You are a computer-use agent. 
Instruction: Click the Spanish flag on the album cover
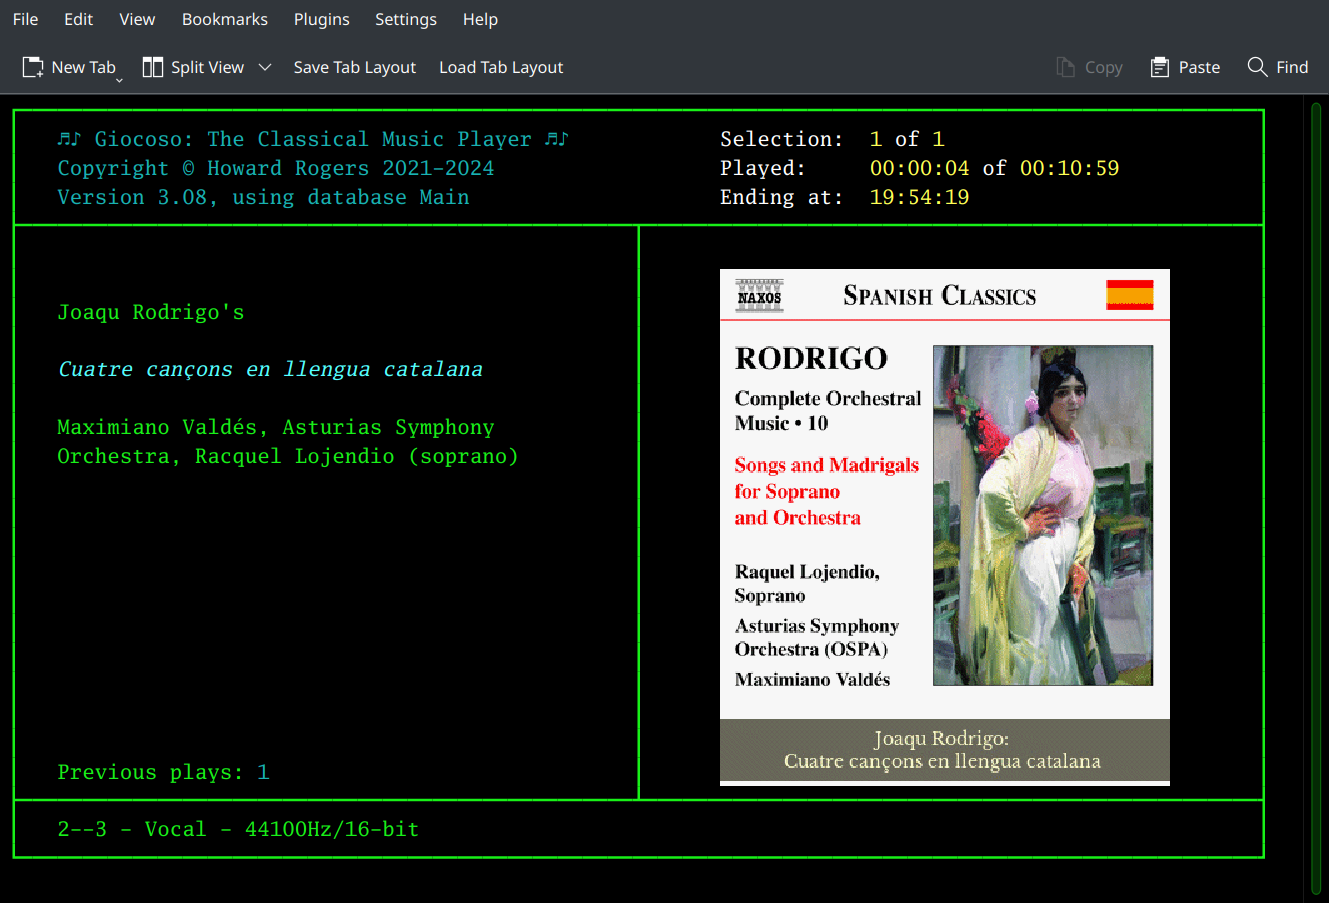click(1129, 295)
